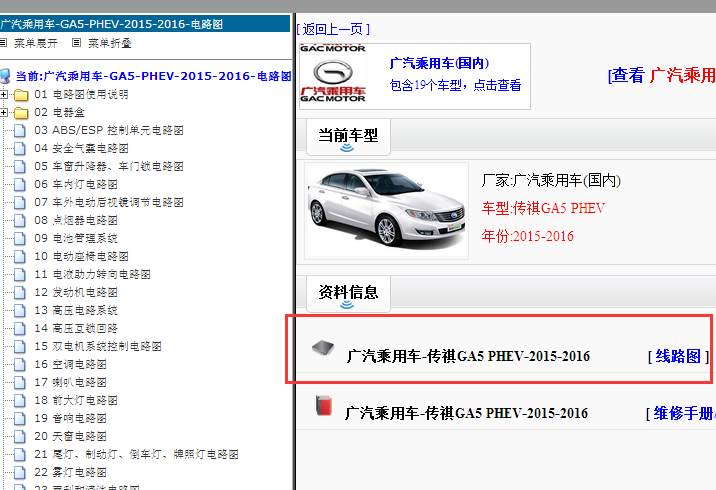The width and height of the screenshot is (716, 490).
Task: Open 20 天窗电路图 tree item
Action: pyautogui.click(x=70, y=436)
